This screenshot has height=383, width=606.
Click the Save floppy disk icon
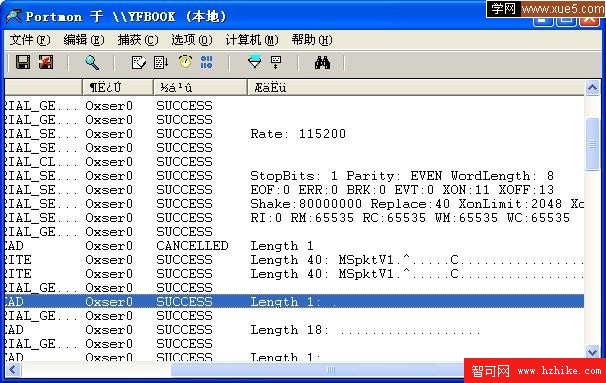[x=23, y=62]
